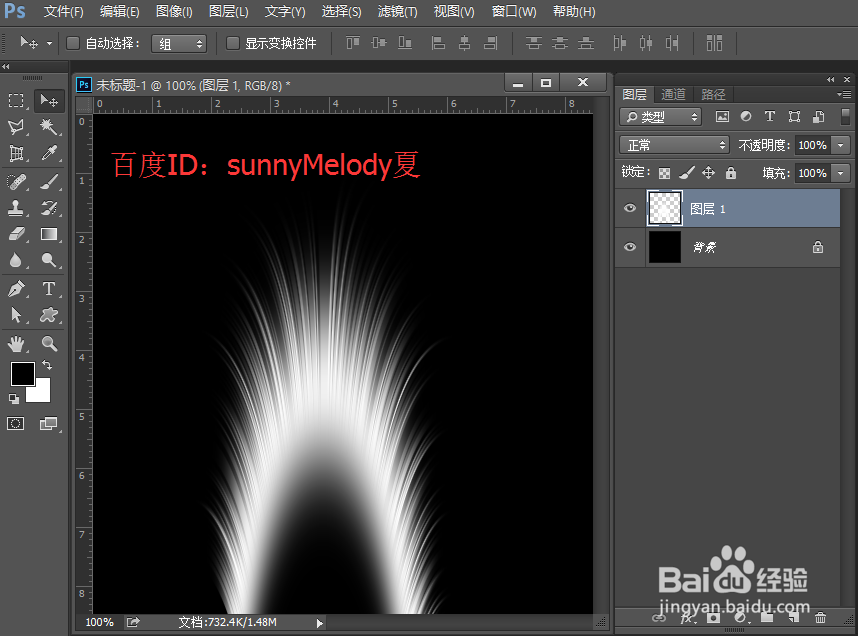Select the Blur tool
858x636 pixels.
(x=16, y=261)
